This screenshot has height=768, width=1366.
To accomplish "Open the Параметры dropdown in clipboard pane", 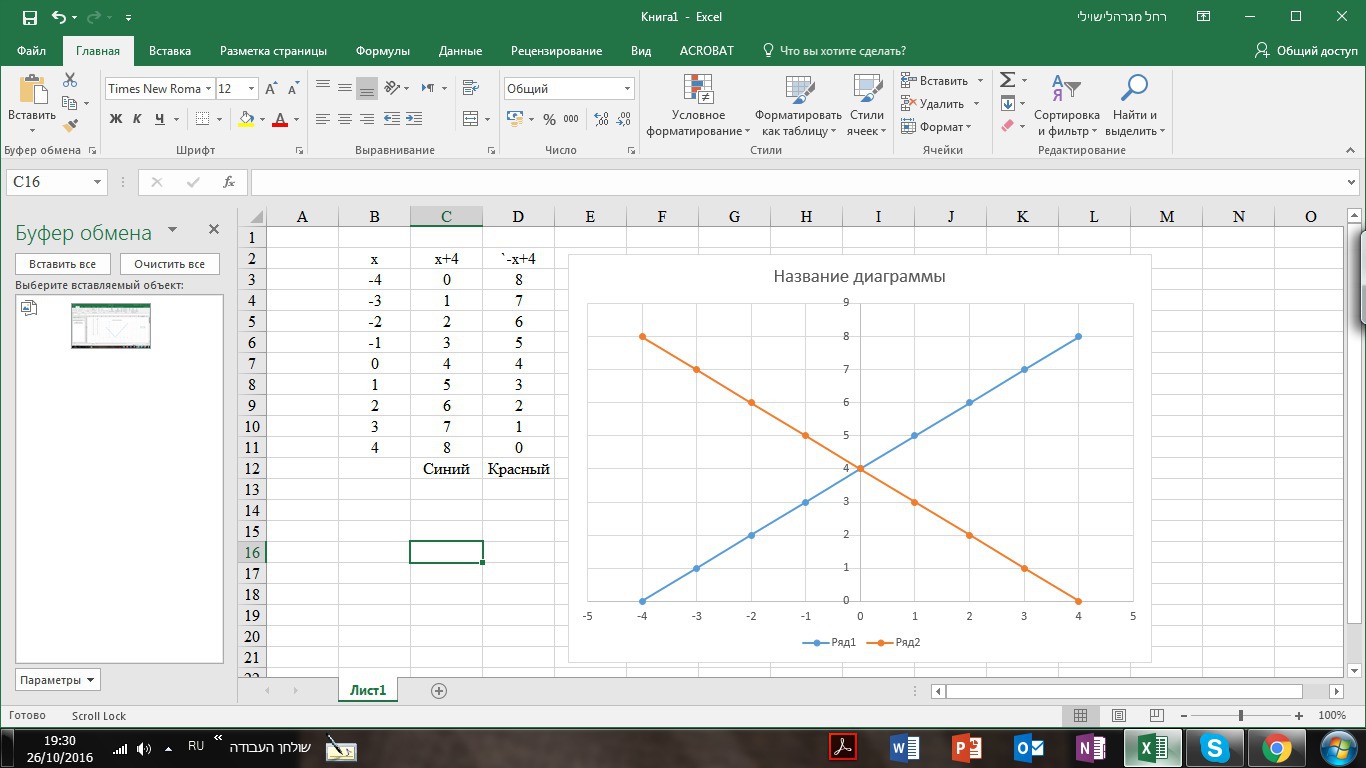I will 58,680.
